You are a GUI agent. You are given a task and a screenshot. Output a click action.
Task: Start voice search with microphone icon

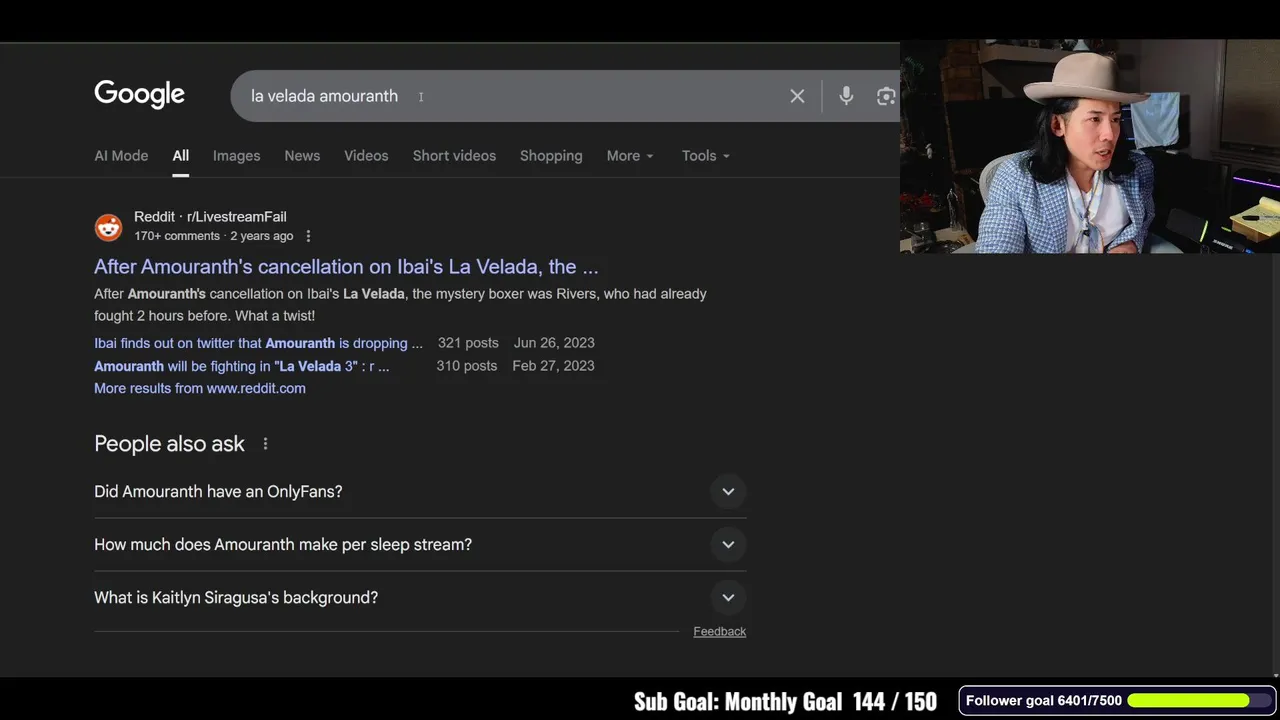[x=846, y=96]
